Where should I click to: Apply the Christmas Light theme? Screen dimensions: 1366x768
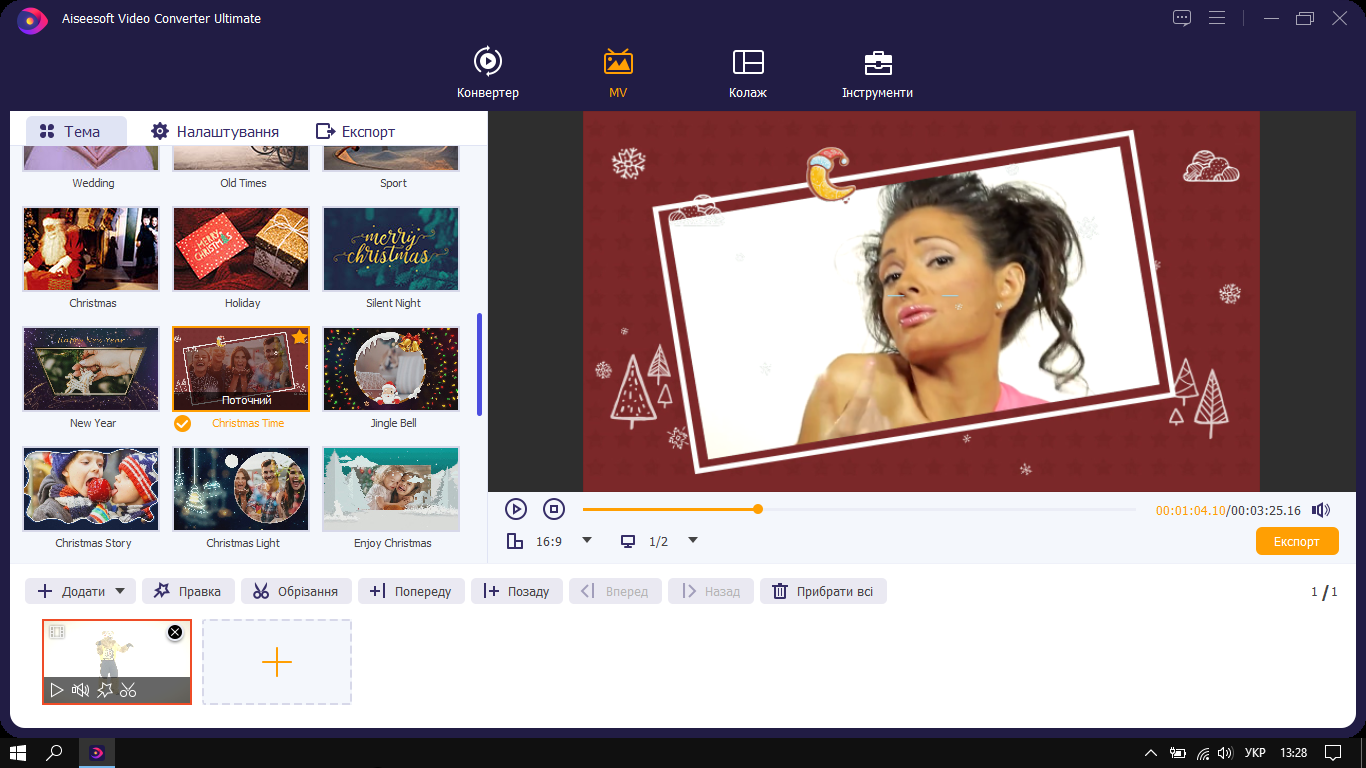click(x=241, y=489)
